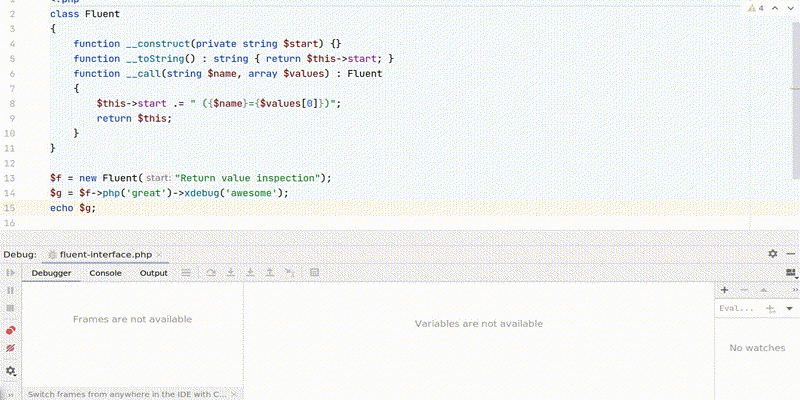This screenshot has width=800, height=400.
Task: Open debugger settings gear dropdown in sidebar
Action: pyautogui.click(x=11, y=371)
